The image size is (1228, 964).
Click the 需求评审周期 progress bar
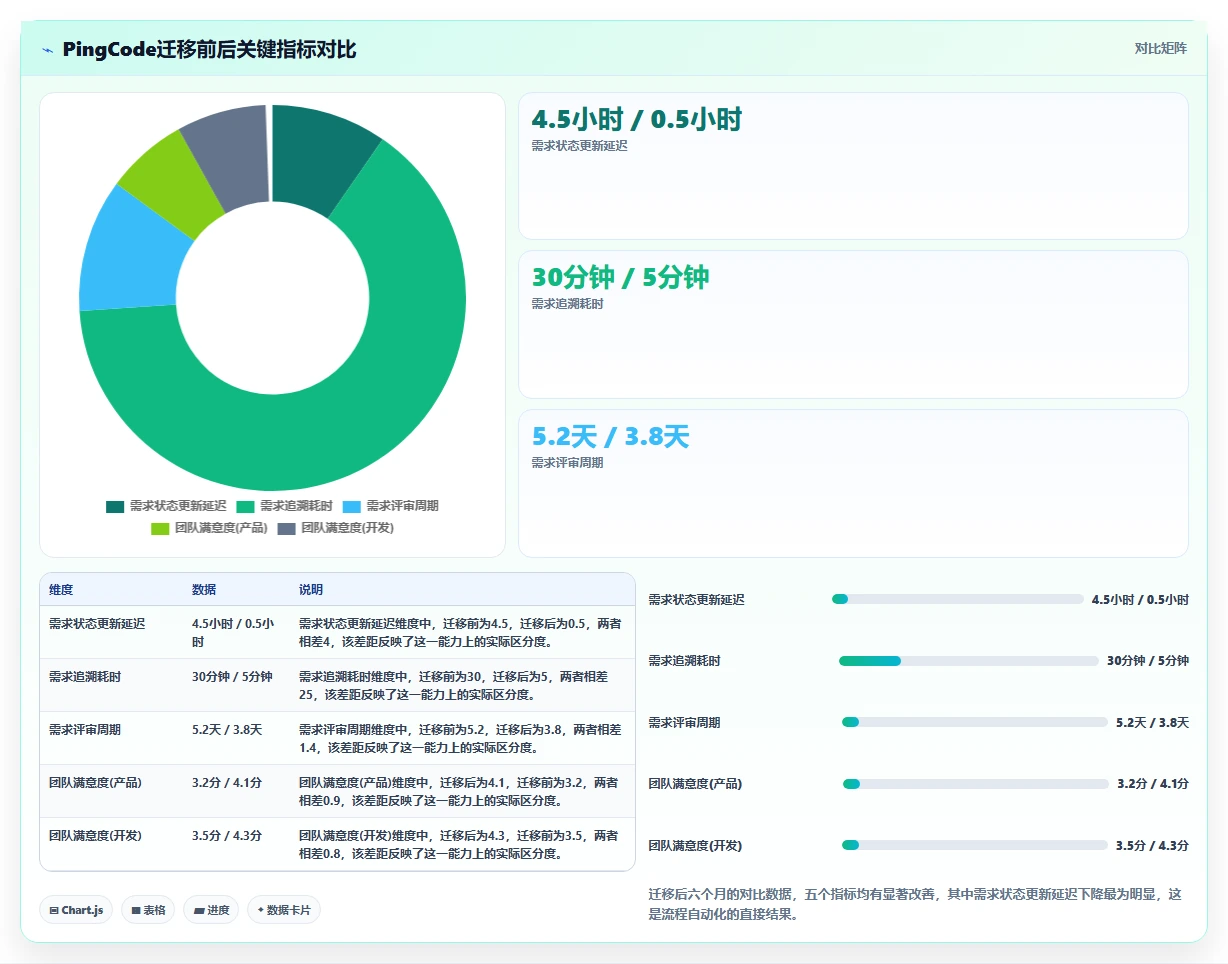click(974, 722)
